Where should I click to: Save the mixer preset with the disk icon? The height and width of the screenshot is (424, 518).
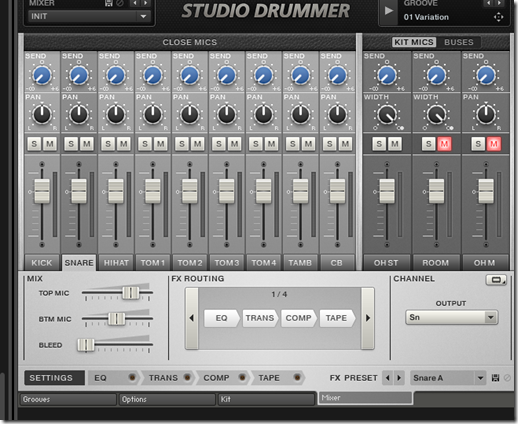109,3
